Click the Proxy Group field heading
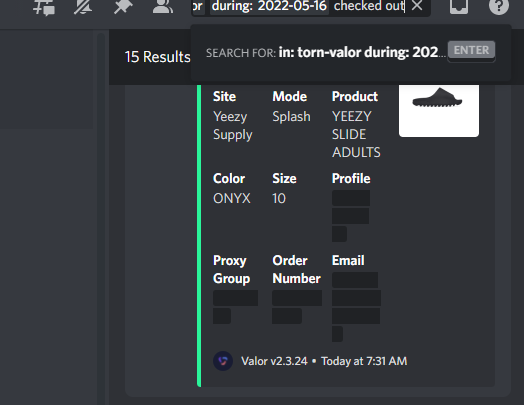 pyautogui.click(x=231, y=269)
